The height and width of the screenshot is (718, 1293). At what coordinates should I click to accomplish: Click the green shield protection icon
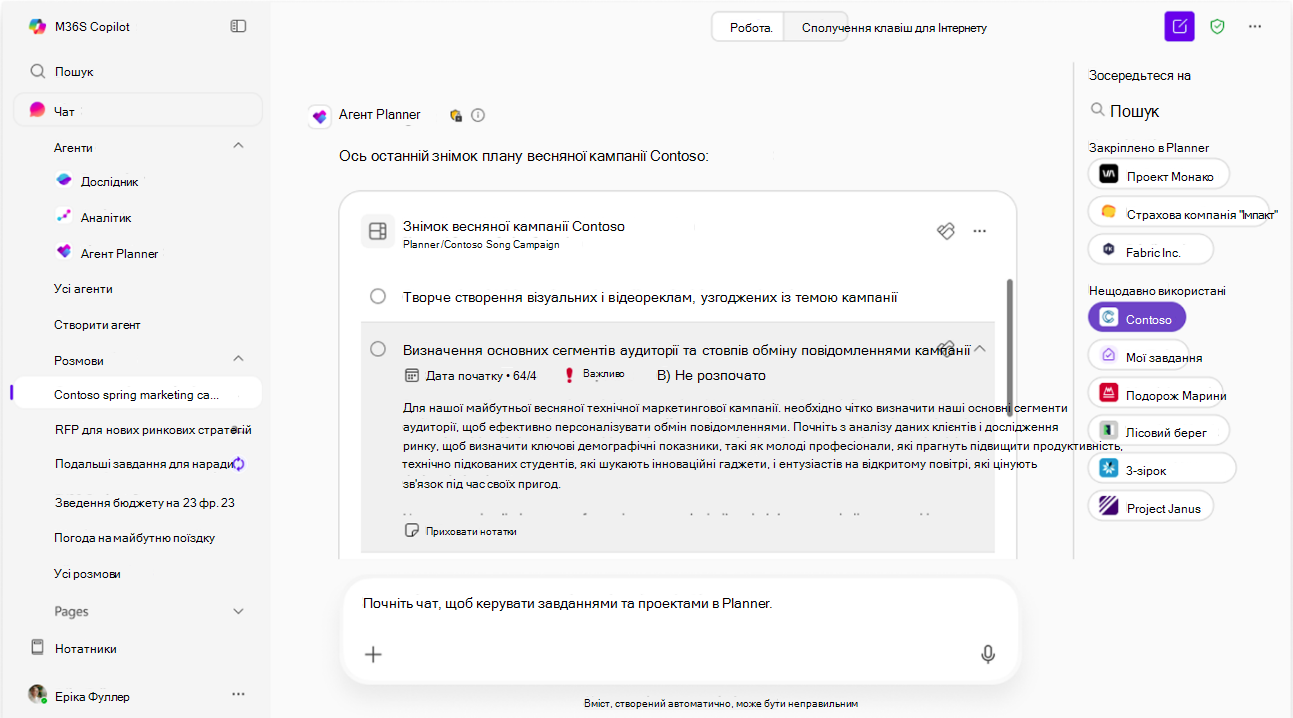pyautogui.click(x=1217, y=27)
